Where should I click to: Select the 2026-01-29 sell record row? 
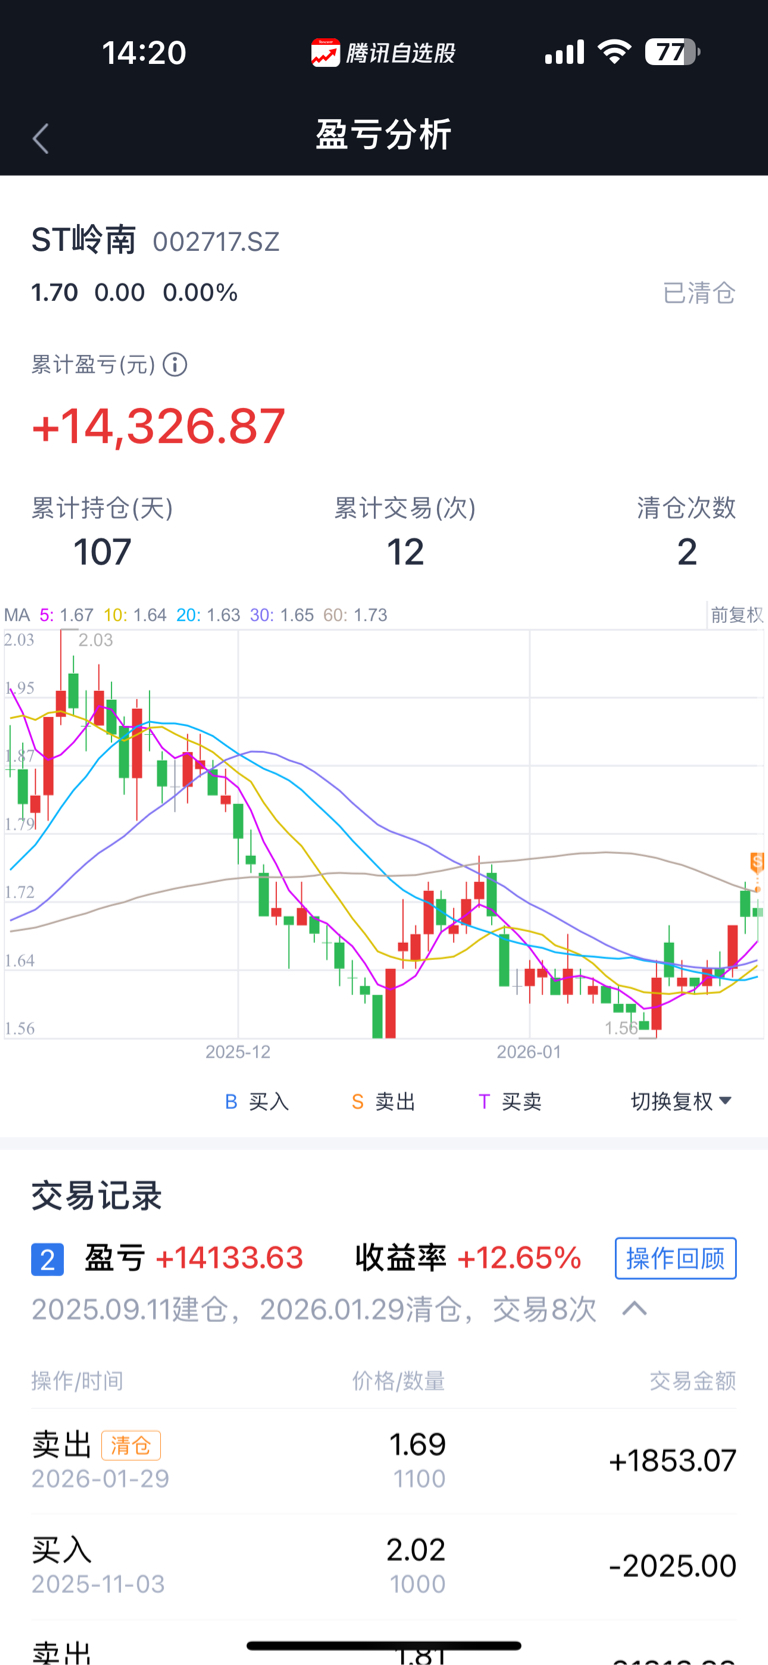click(x=384, y=1461)
